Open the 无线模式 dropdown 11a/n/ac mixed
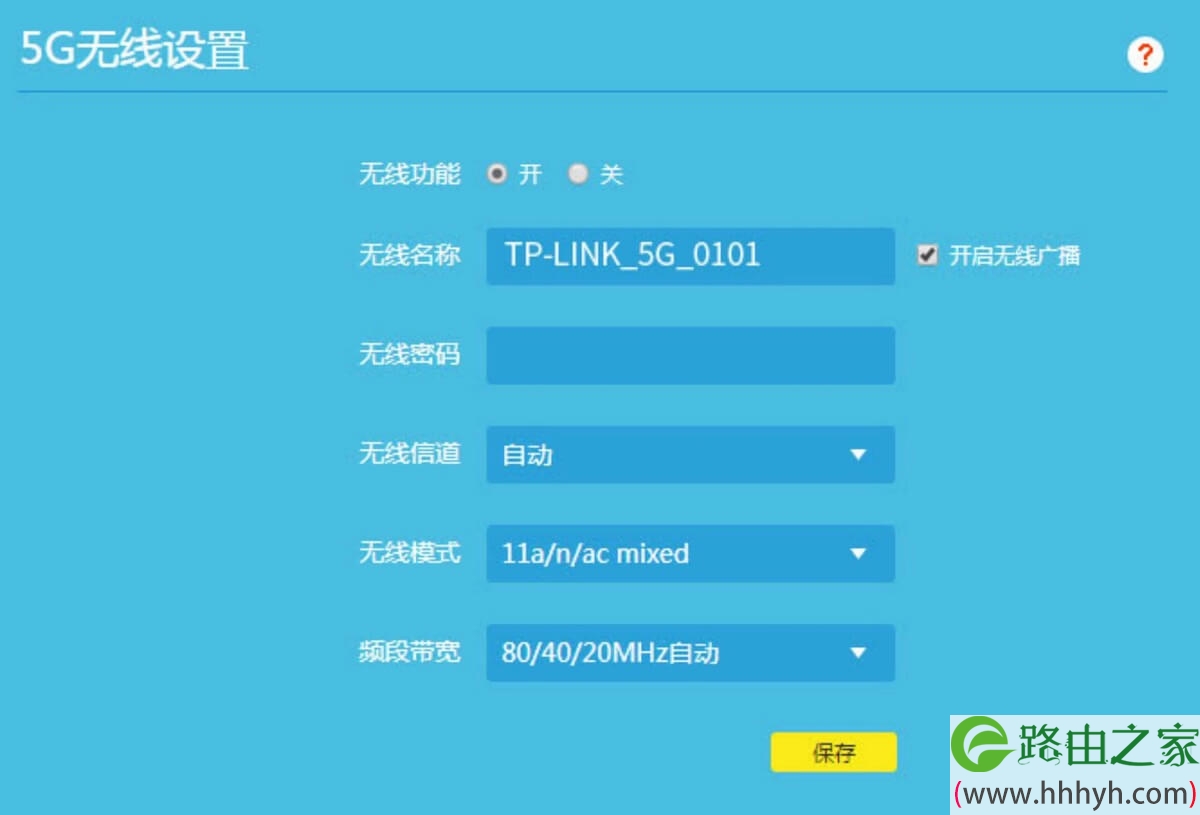 click(690, 554)
